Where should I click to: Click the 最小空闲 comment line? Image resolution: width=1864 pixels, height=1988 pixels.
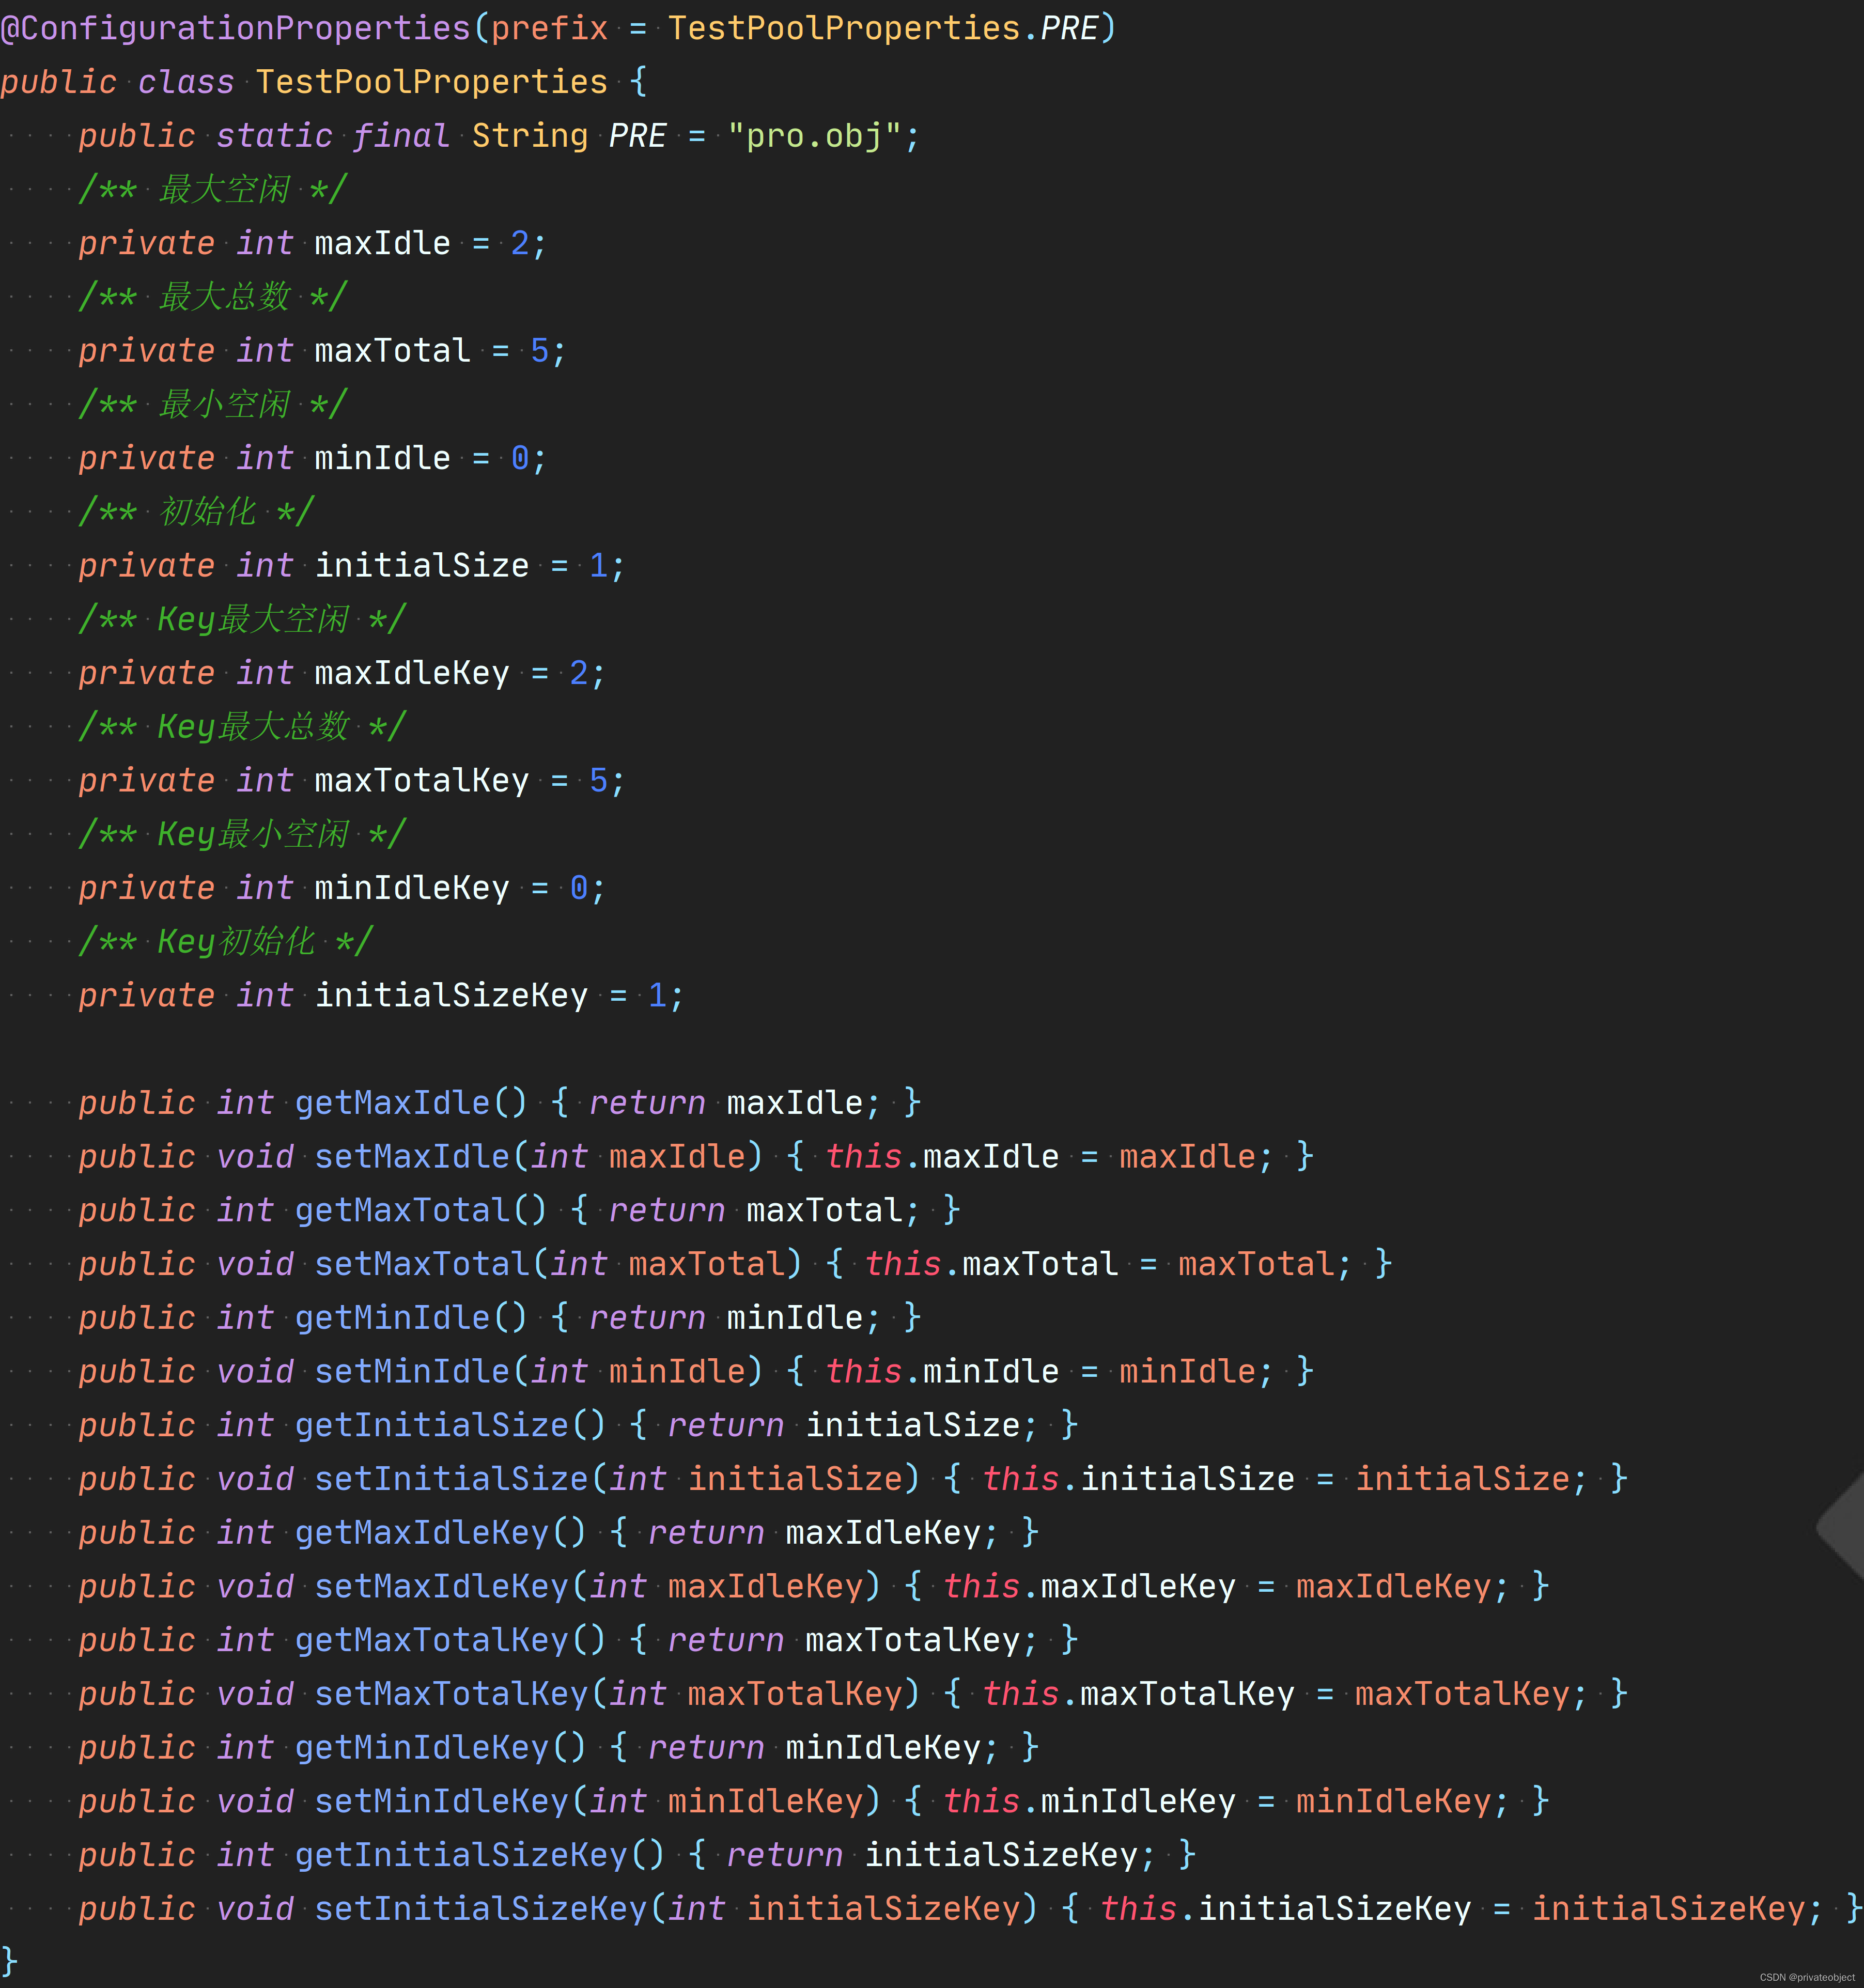[x=212, y=404]
